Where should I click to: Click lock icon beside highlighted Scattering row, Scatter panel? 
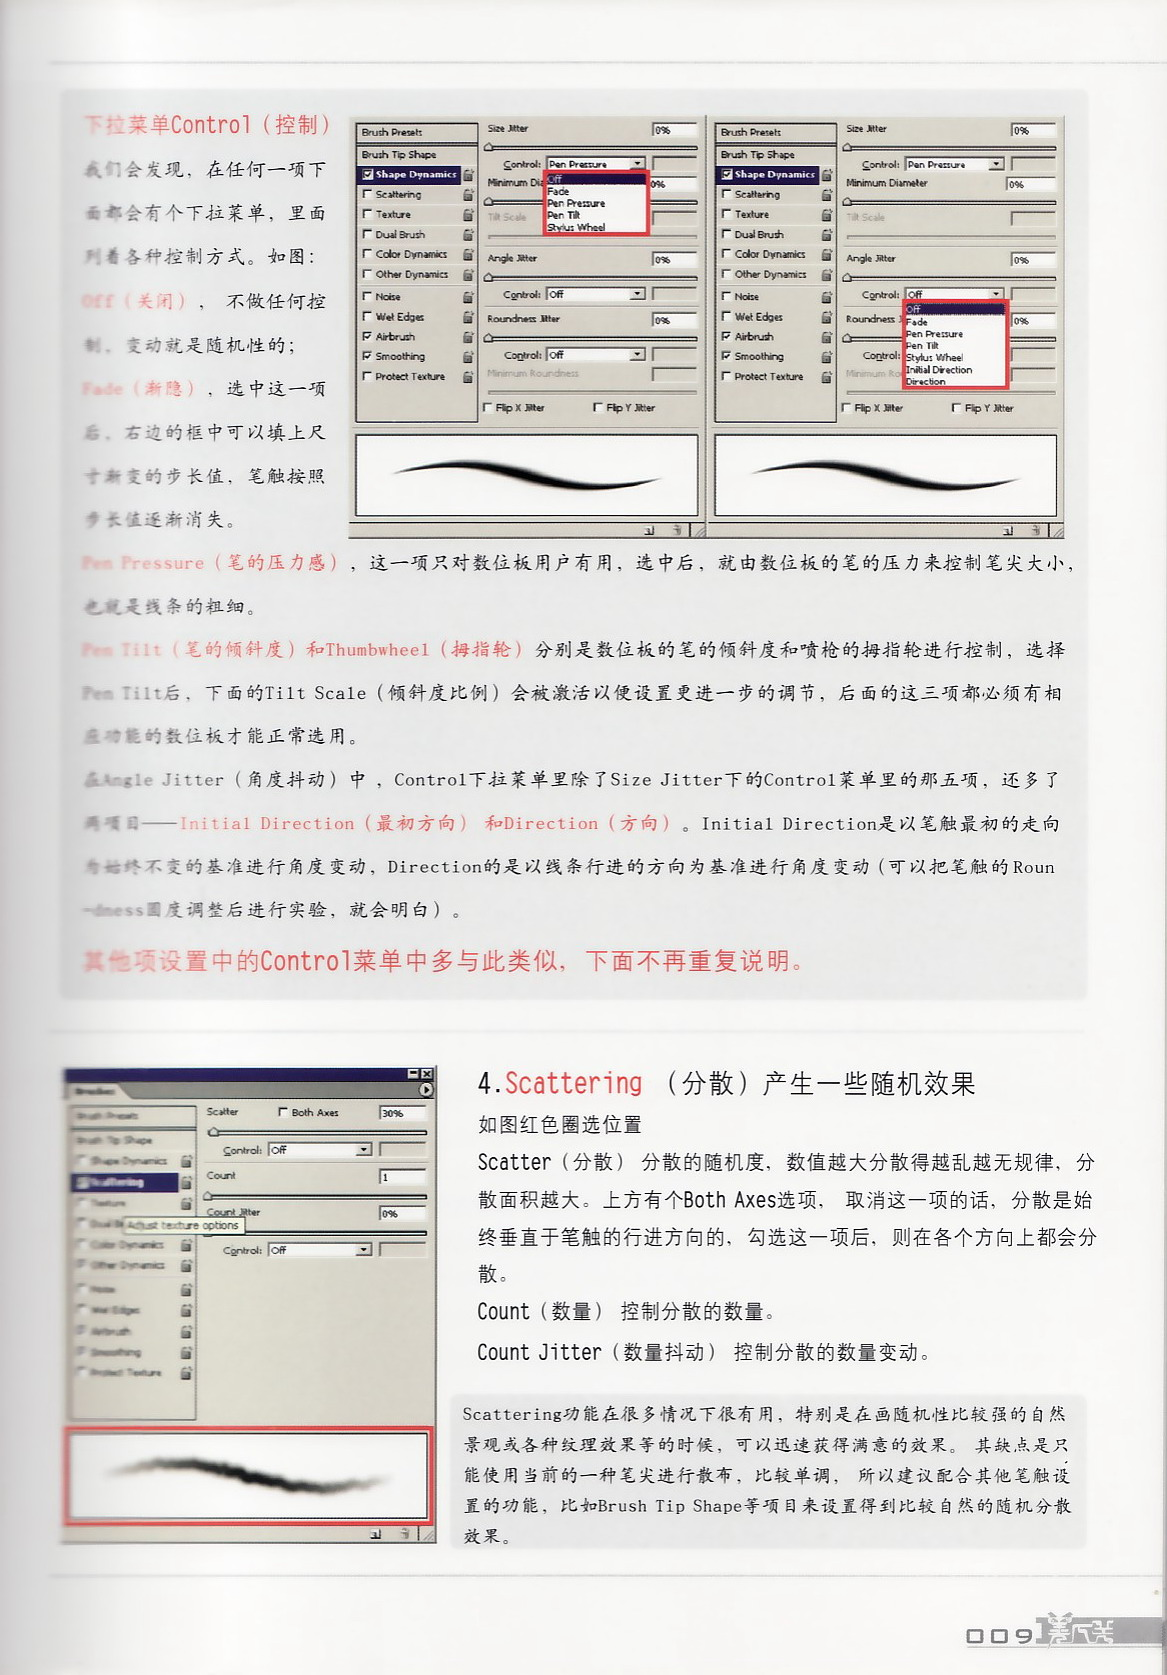pos(186,1182)
